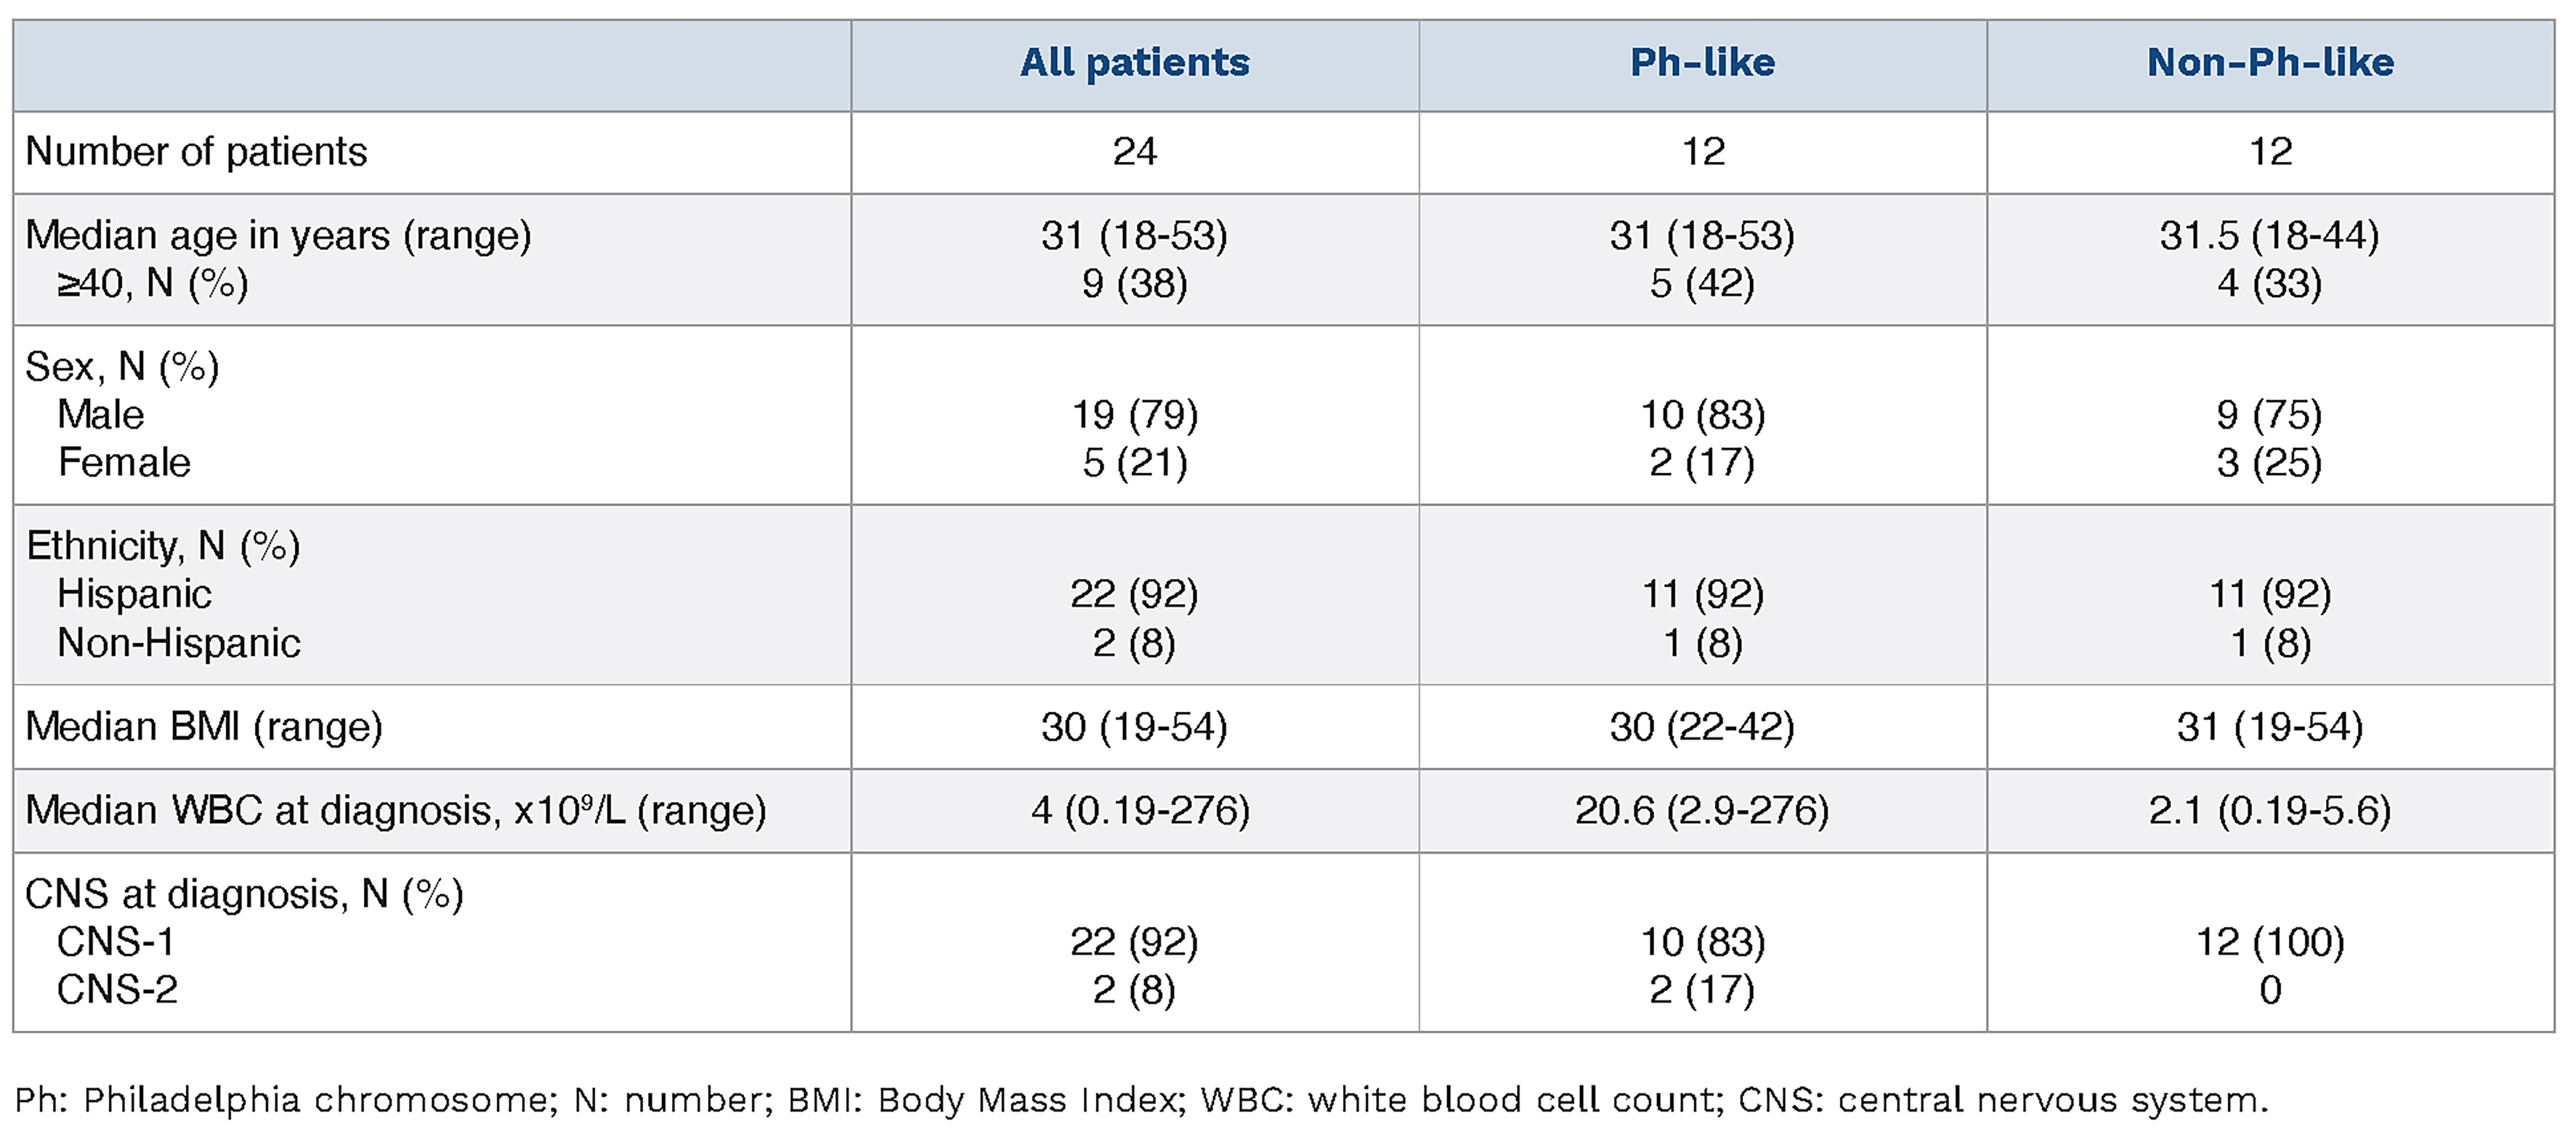The width and height of the screenshot is (2576, 1137).
Task: Click the "Non-Ph-like" column header
Action: [2270, 63]
